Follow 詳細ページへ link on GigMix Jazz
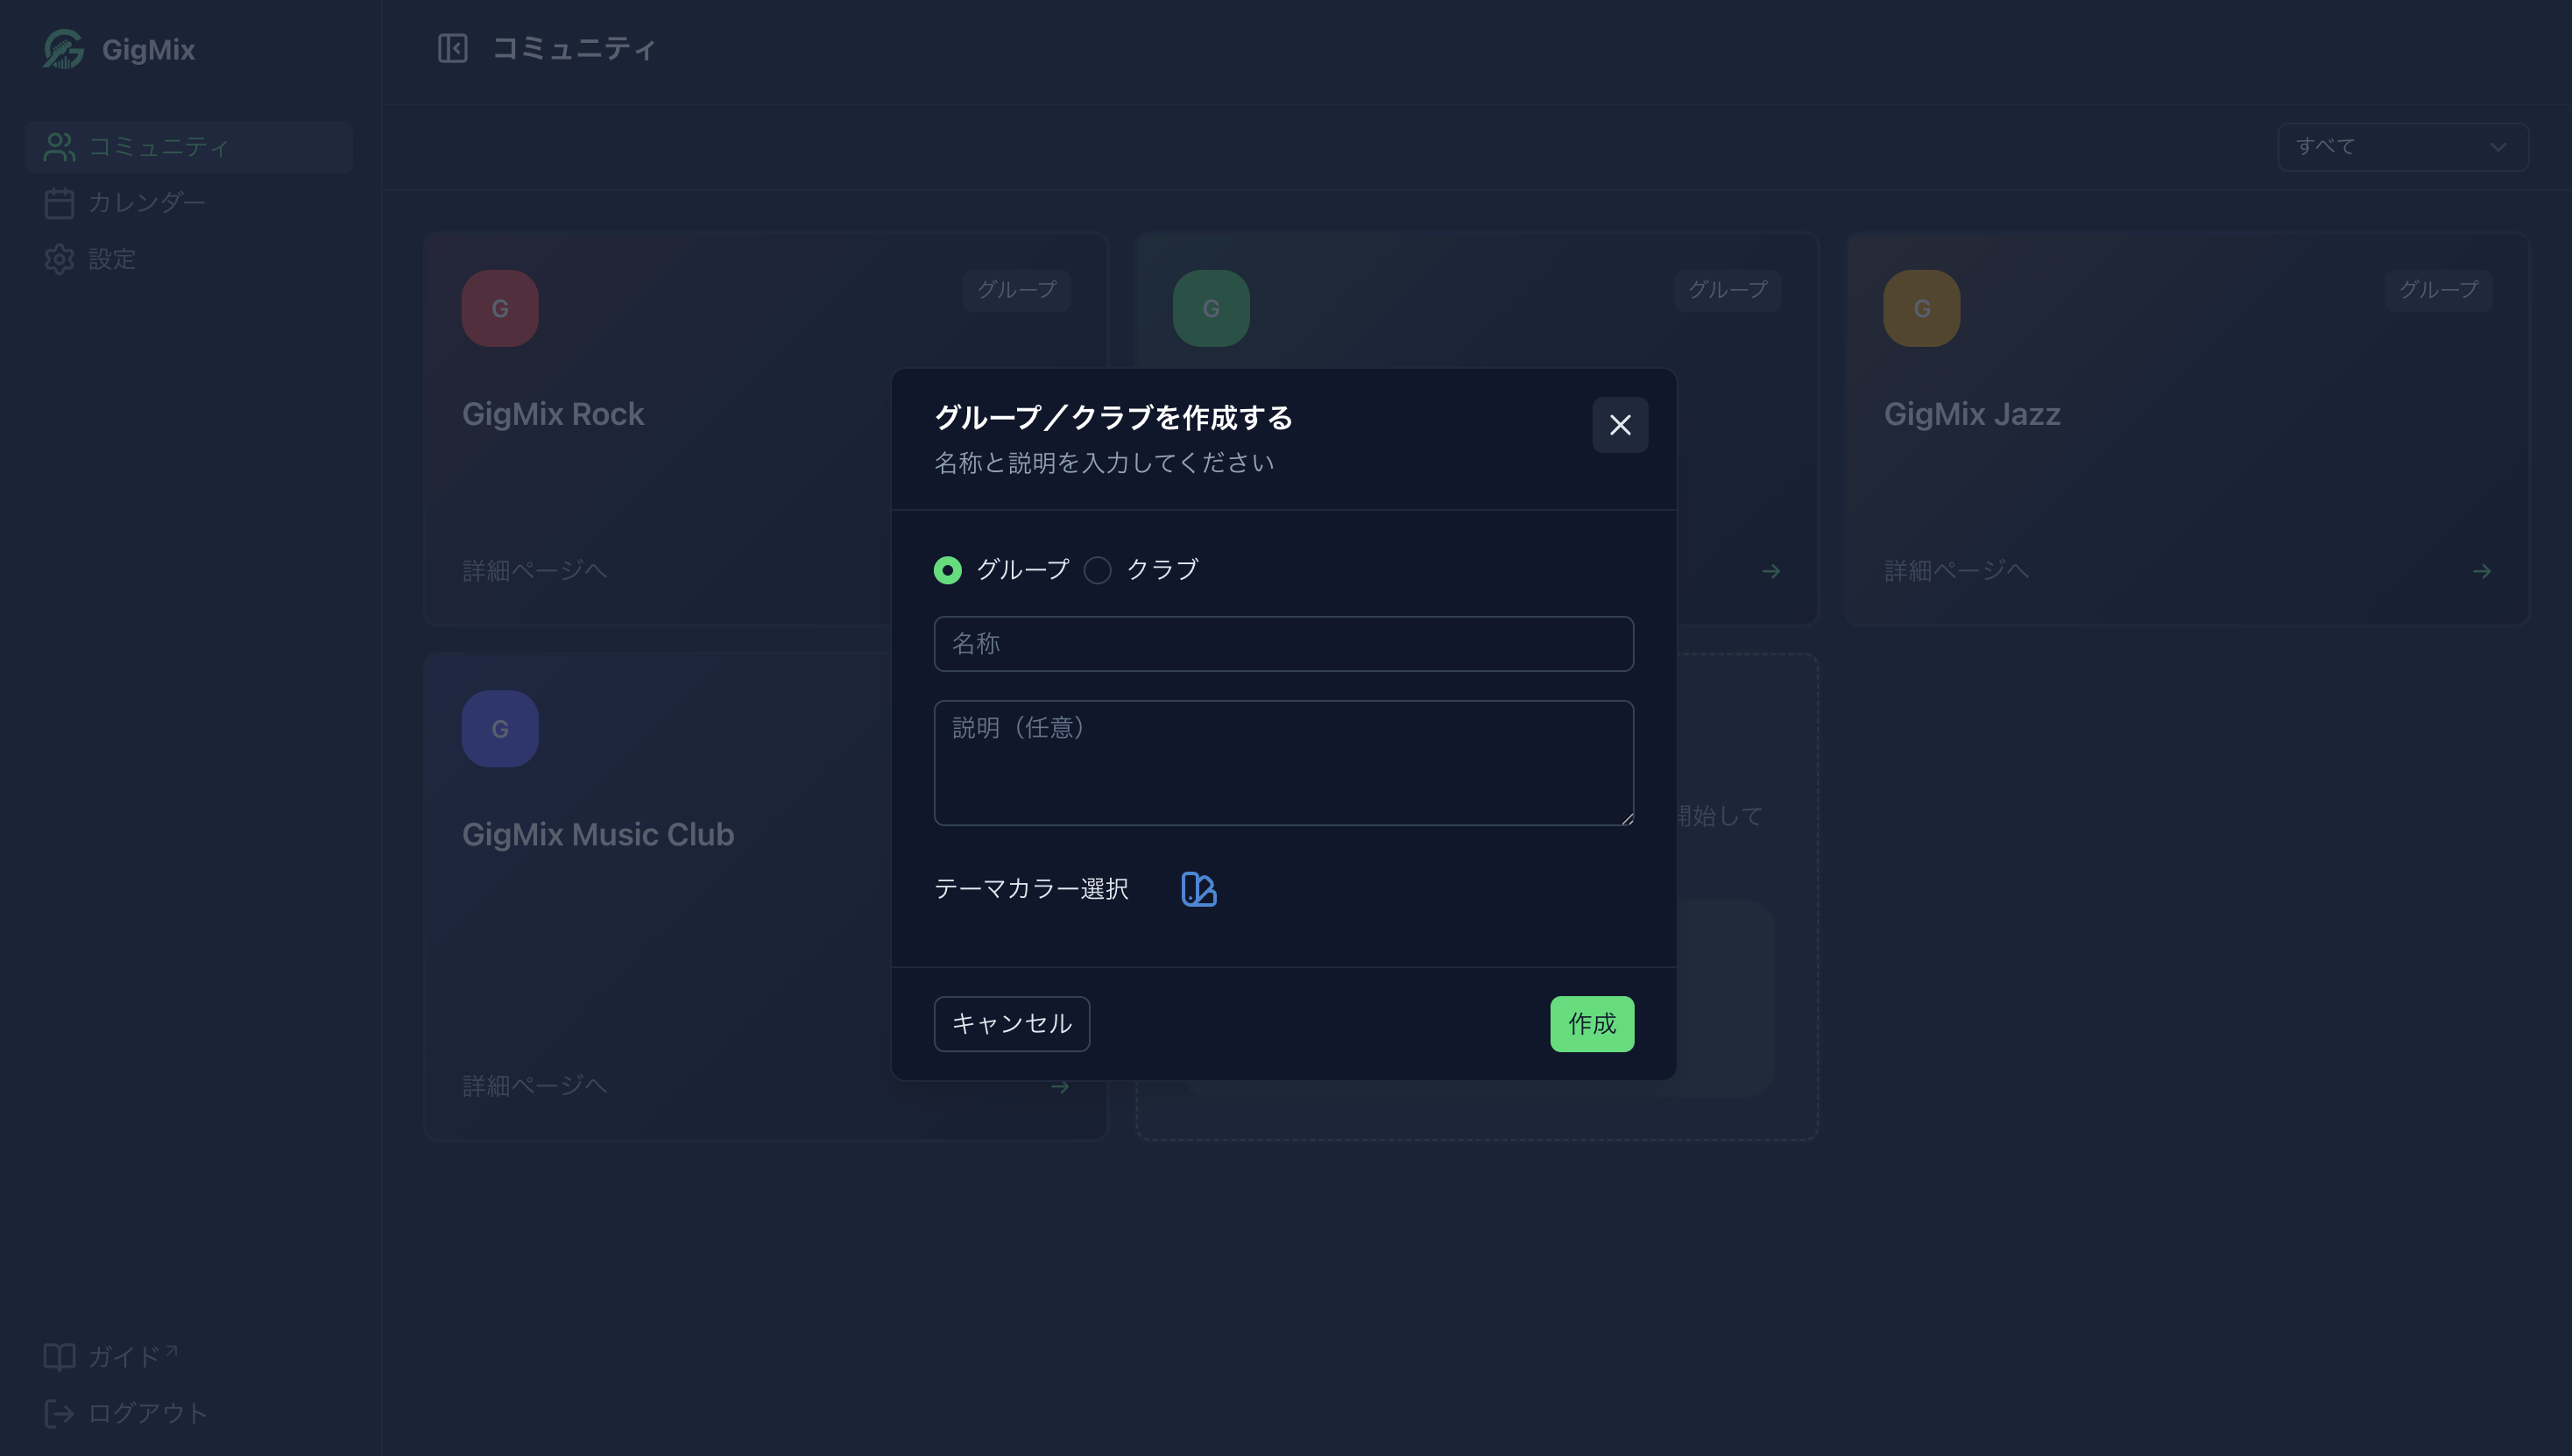The image size is (2572, 1456). (x=1957, y=571)
